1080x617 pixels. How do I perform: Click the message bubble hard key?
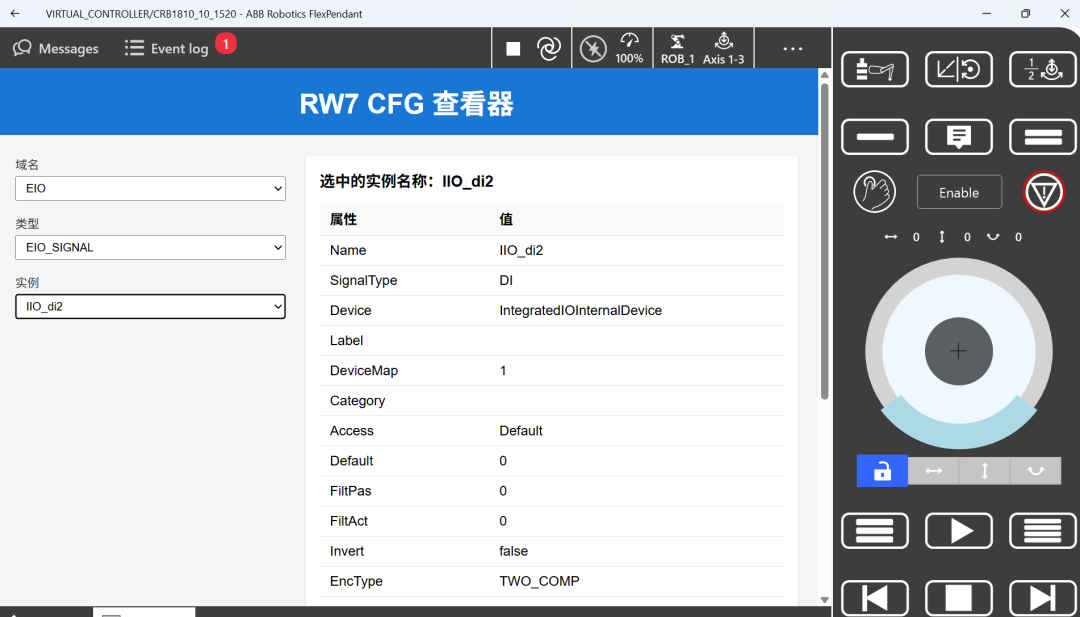(959, 137)
